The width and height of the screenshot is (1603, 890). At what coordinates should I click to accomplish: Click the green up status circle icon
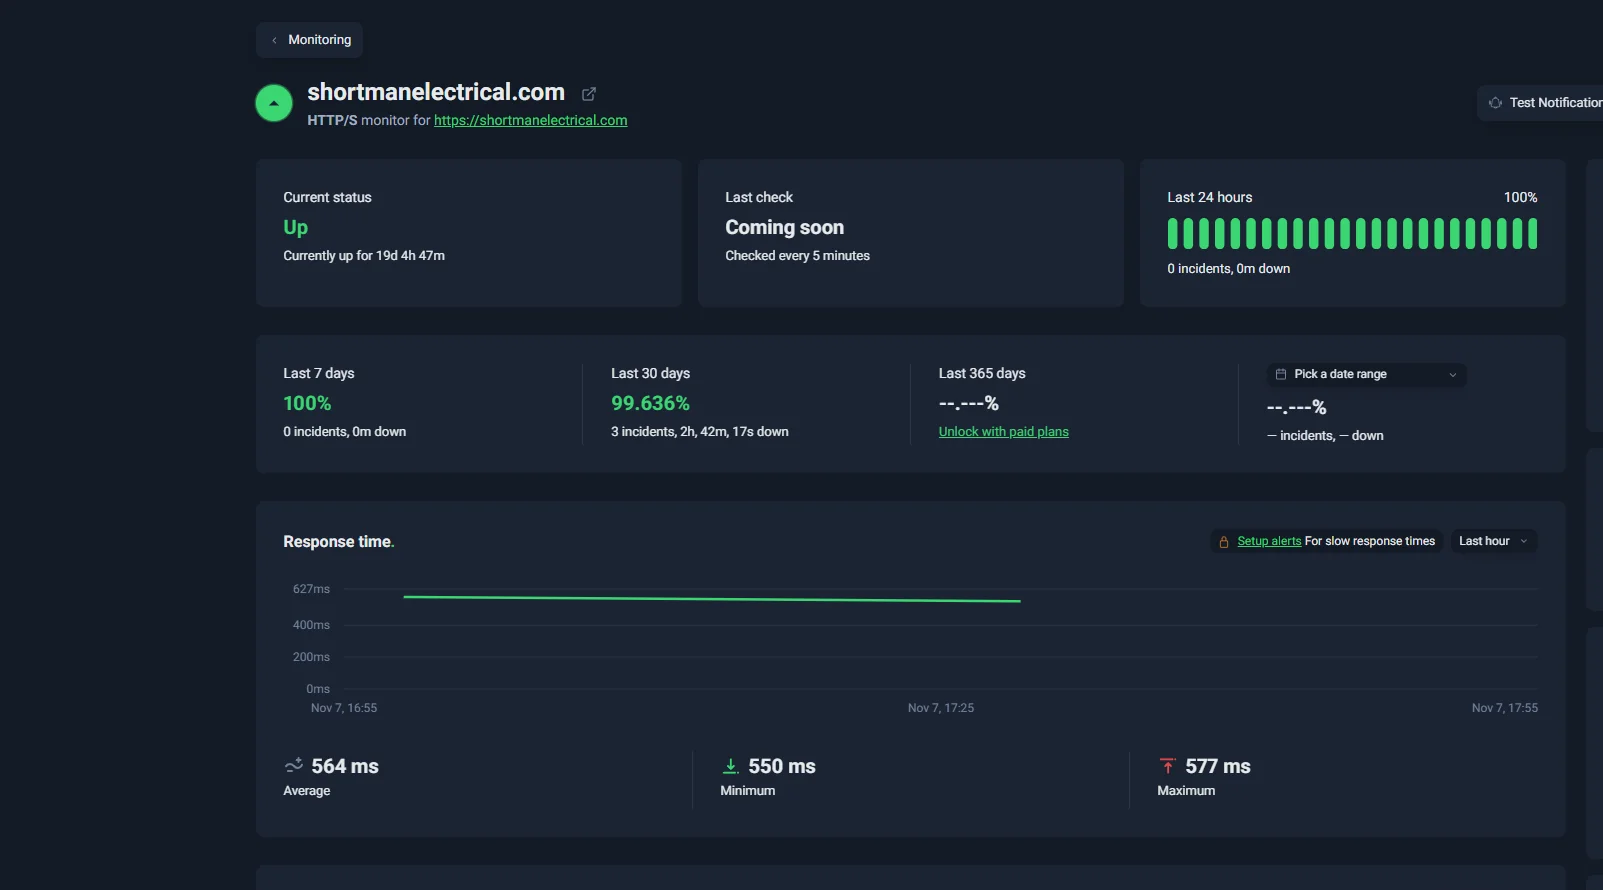274,103
